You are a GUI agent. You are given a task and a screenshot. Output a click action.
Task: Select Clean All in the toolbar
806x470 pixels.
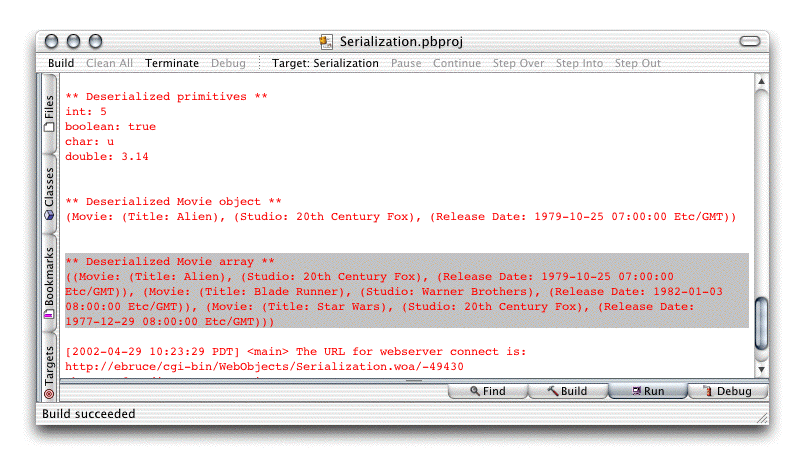point(109,63)
